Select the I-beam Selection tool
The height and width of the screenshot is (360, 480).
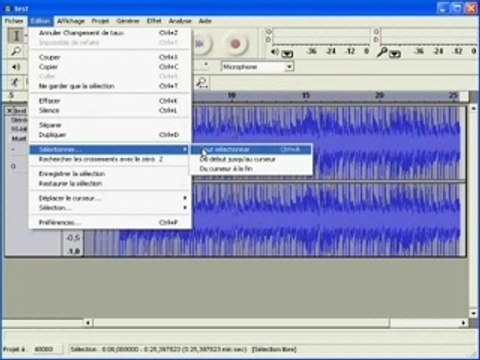click(x=16, y=35)
